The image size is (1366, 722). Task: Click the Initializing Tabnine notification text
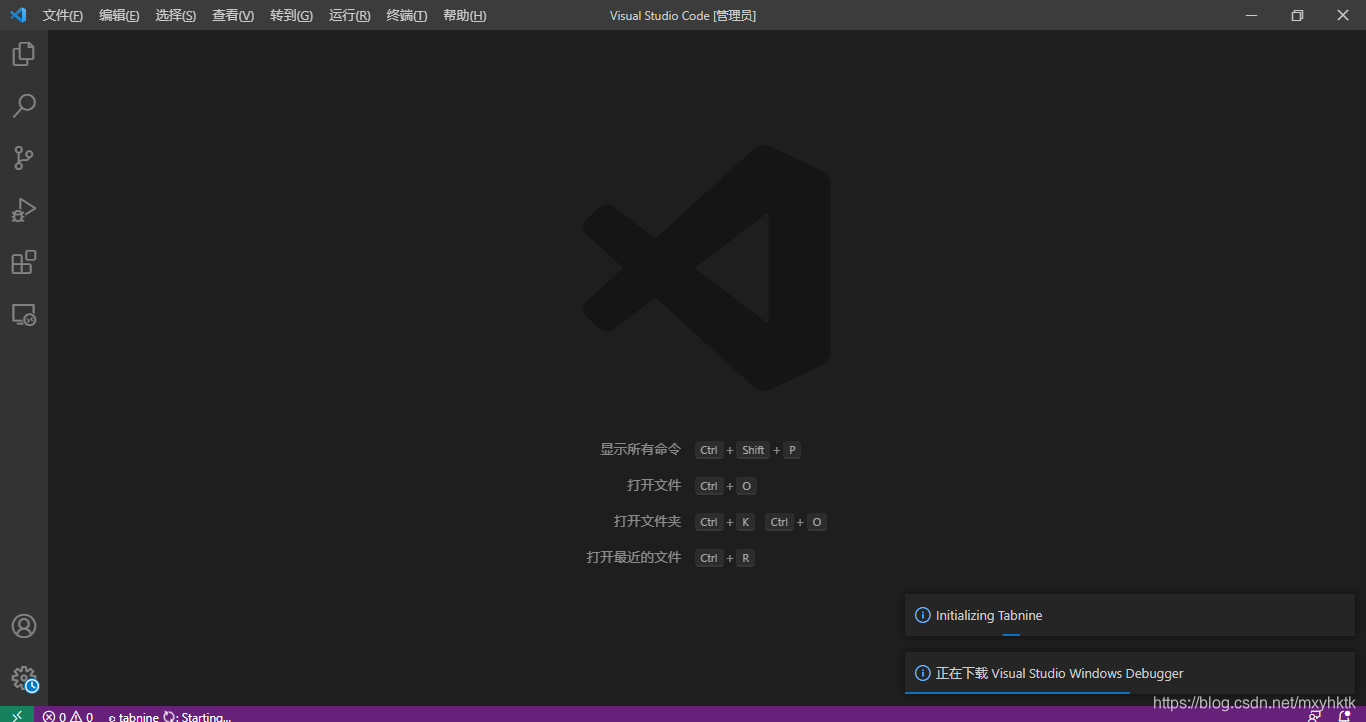click(989, 615)
